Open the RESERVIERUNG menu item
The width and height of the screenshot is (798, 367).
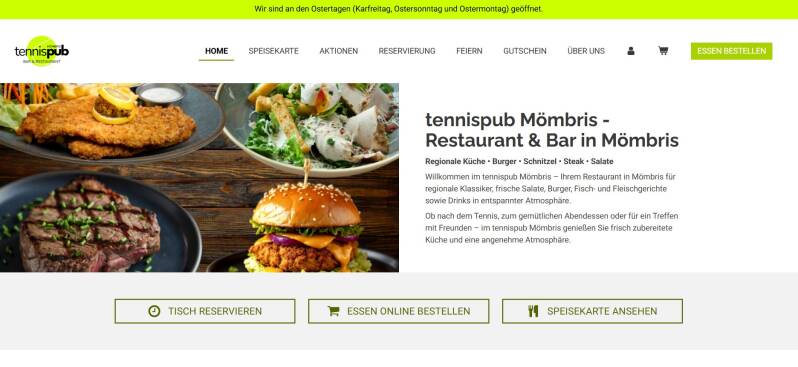point(407,51)
